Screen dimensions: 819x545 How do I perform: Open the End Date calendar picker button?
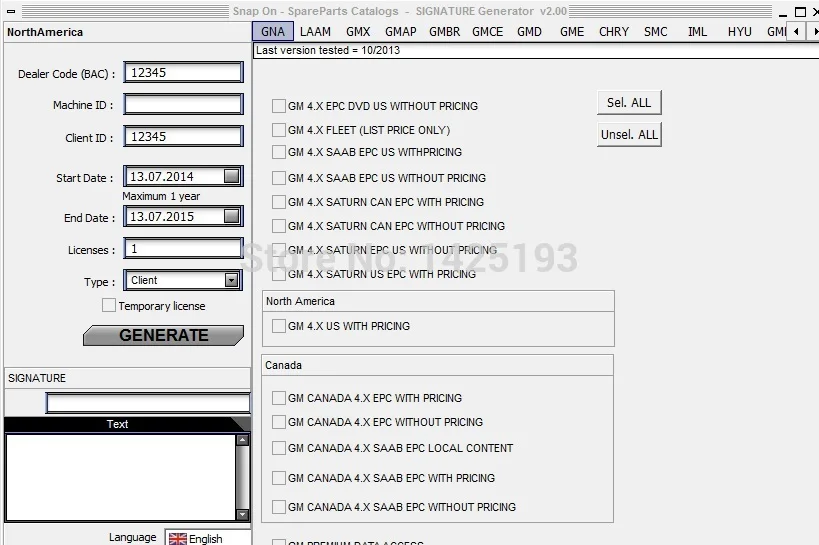[231, 216]
